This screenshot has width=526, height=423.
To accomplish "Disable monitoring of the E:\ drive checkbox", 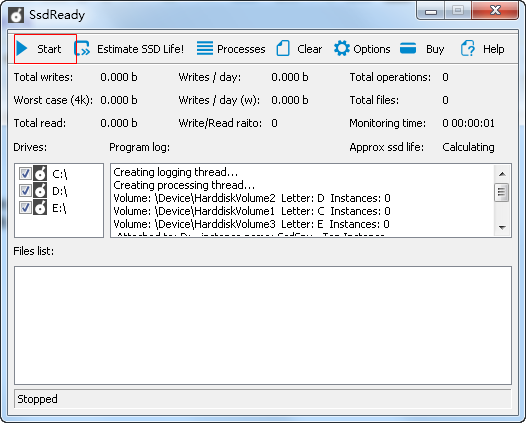I will point(25,208).
